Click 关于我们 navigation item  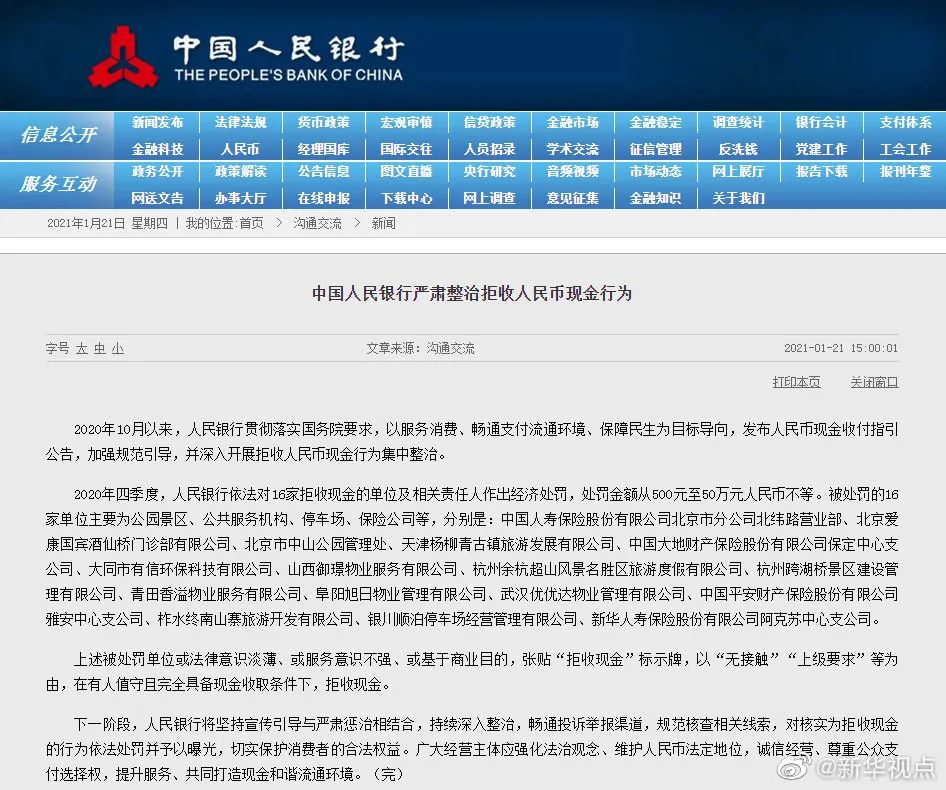click(x=738, y=198)
